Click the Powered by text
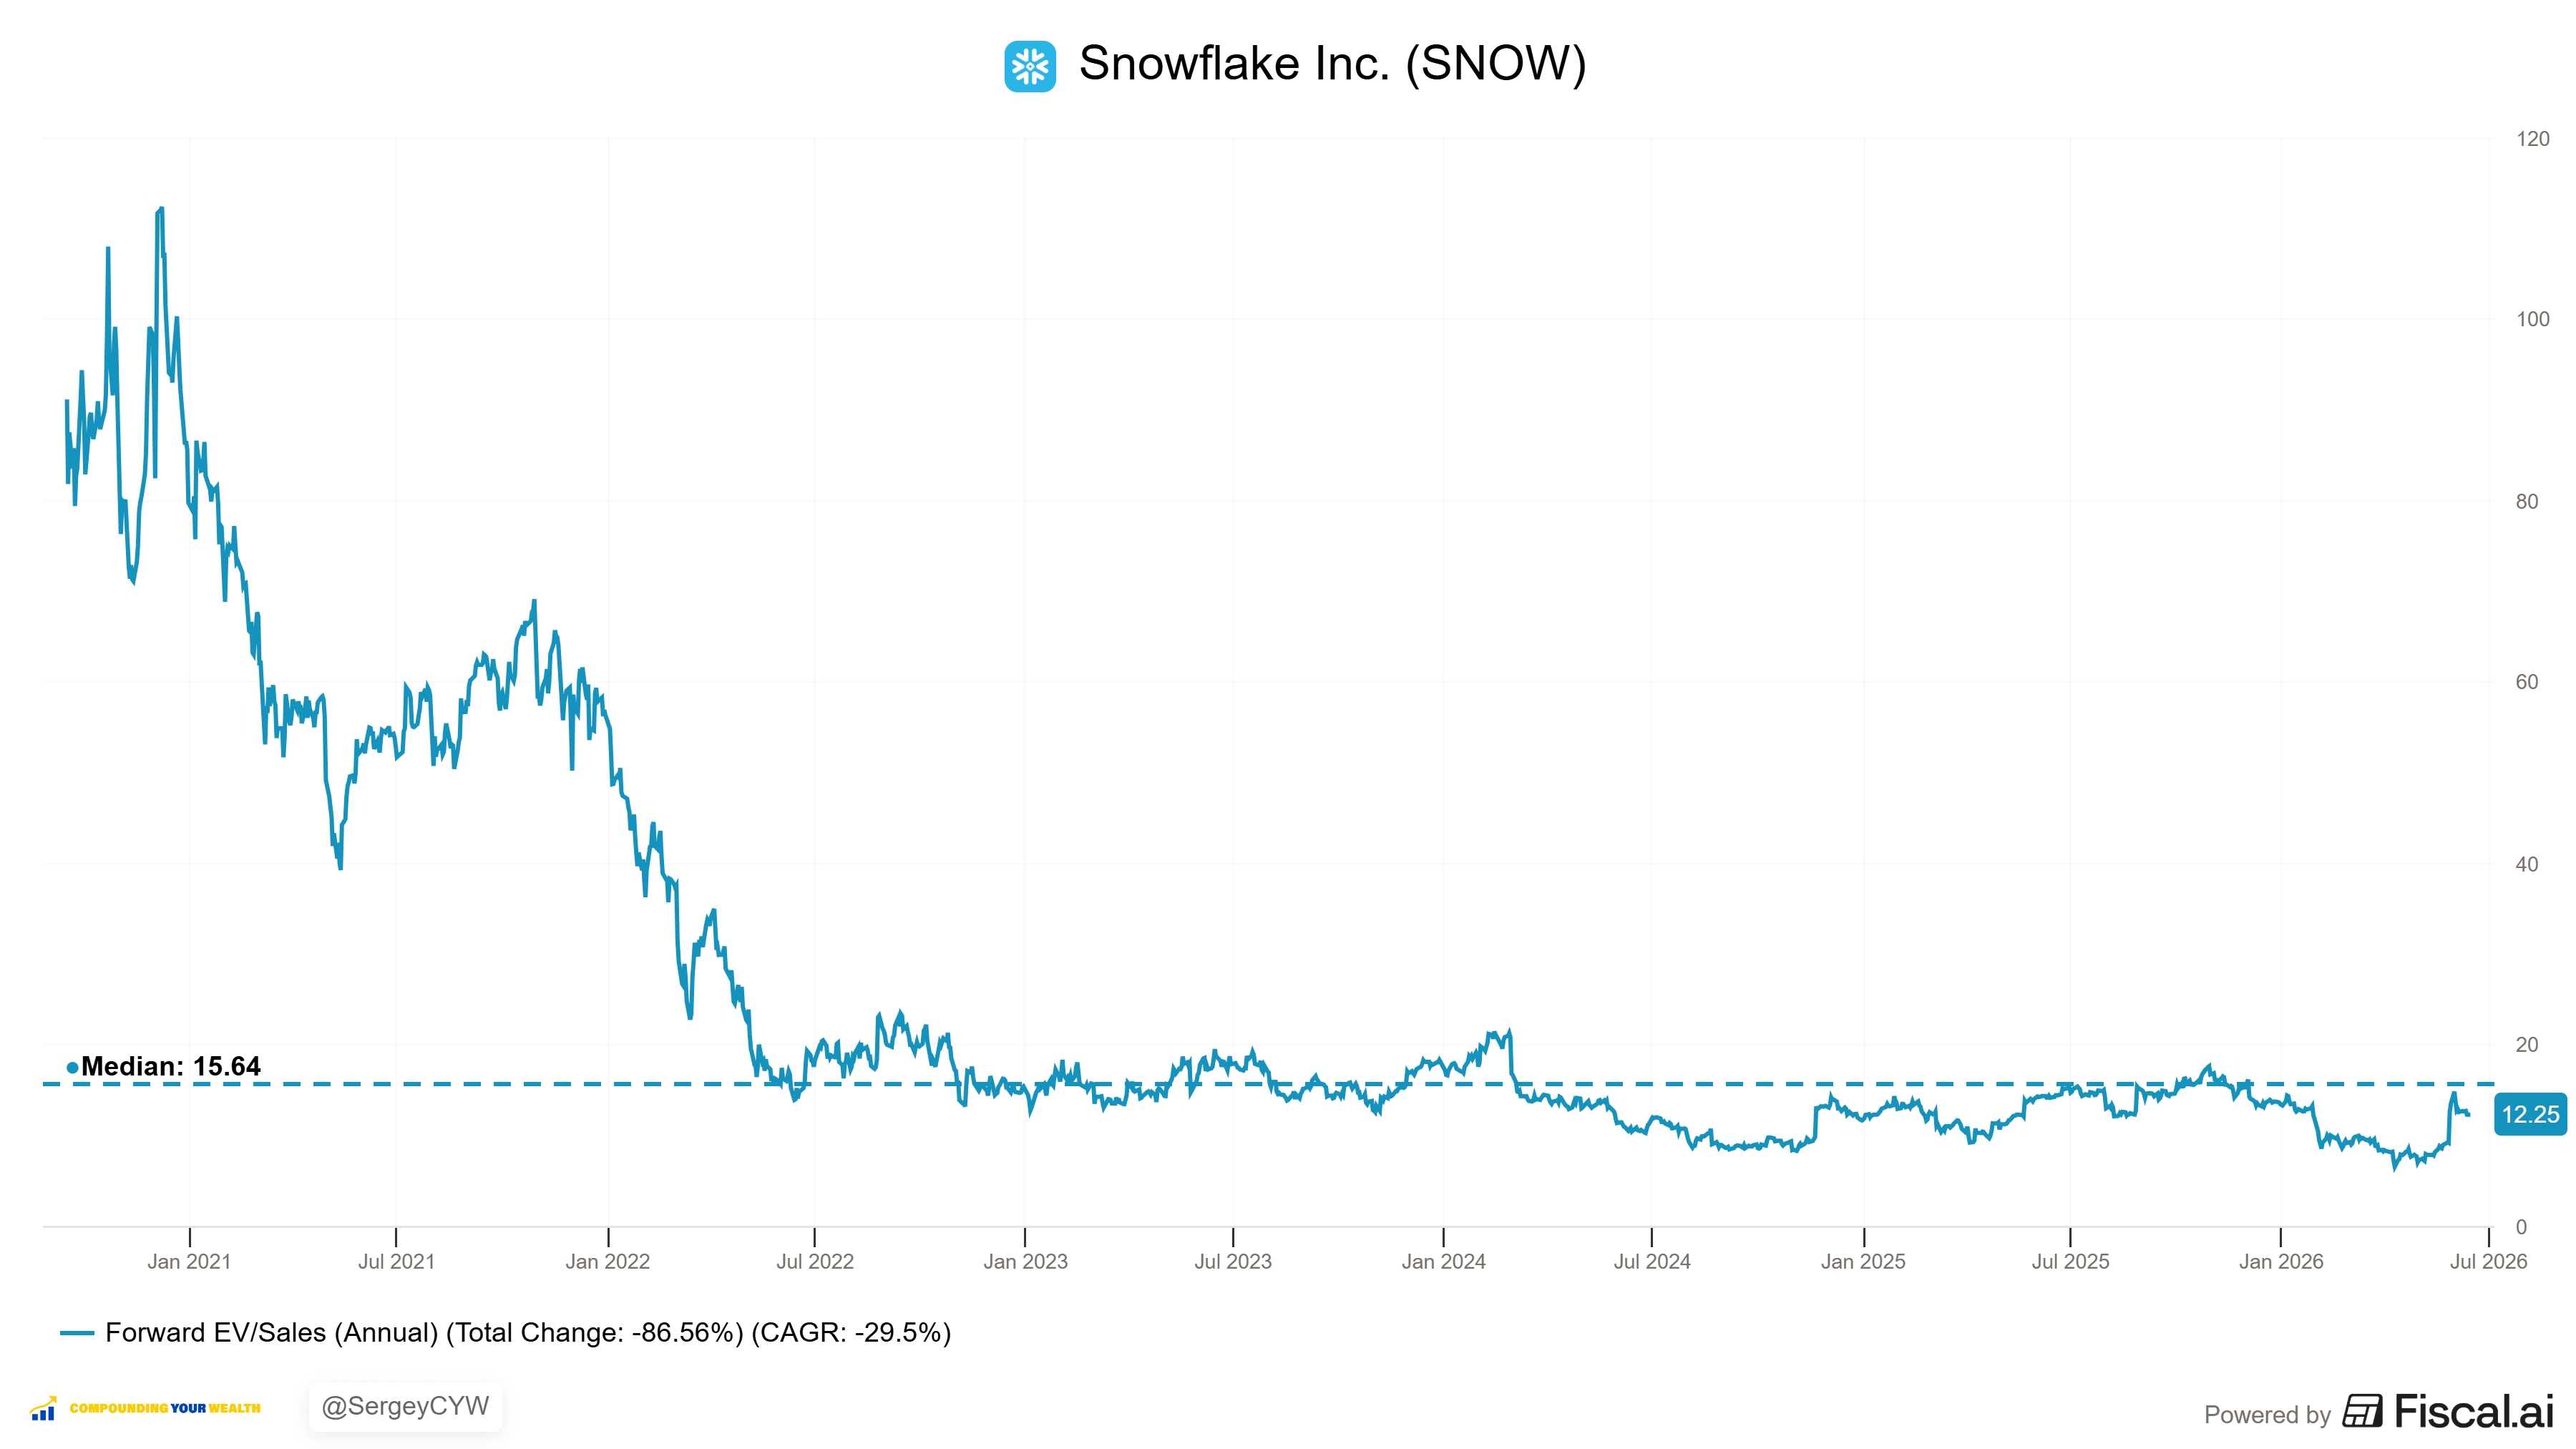This screenshot has height=1449, width=2576. tap(2267, 1415)
